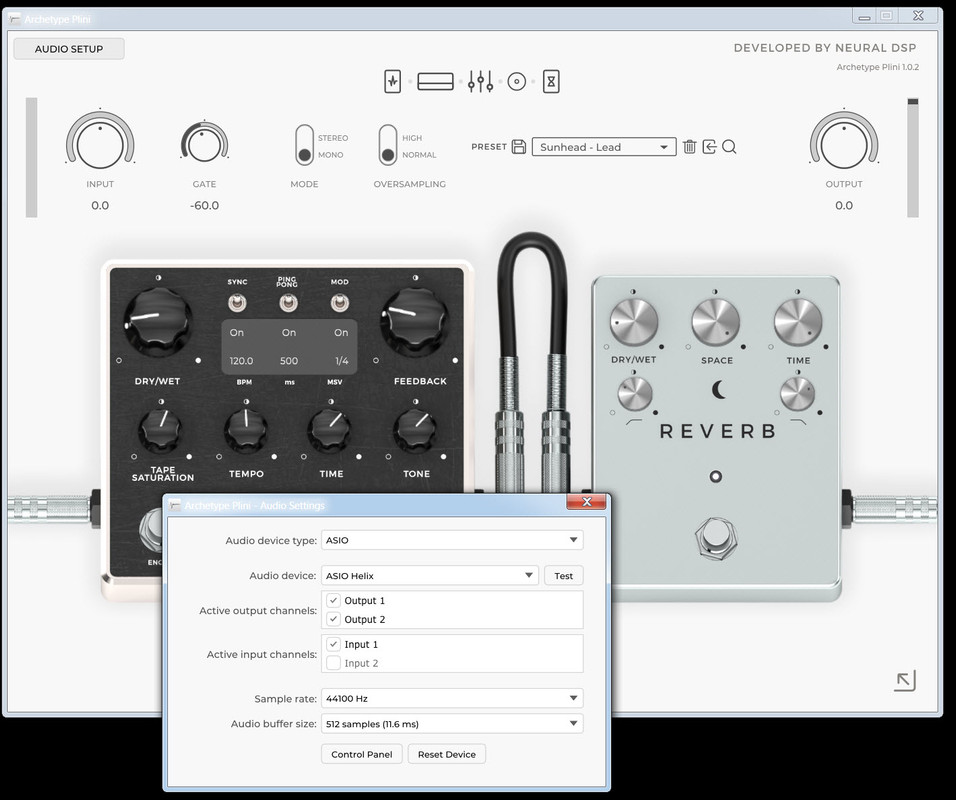Click the 1/4 MSV note value

click(341, 361)
